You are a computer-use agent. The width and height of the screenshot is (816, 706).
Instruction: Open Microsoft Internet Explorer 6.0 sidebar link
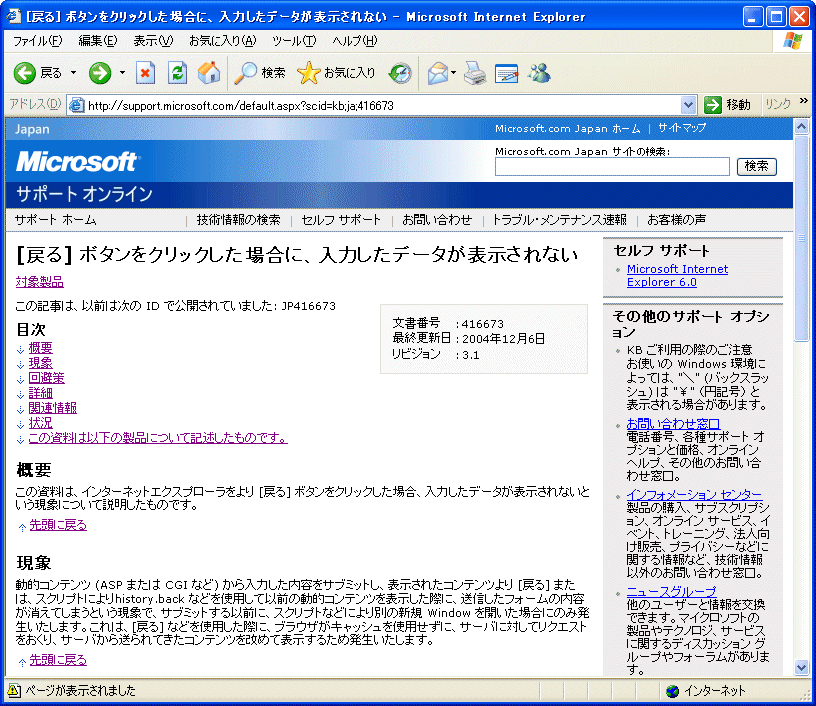pos(677,276)
